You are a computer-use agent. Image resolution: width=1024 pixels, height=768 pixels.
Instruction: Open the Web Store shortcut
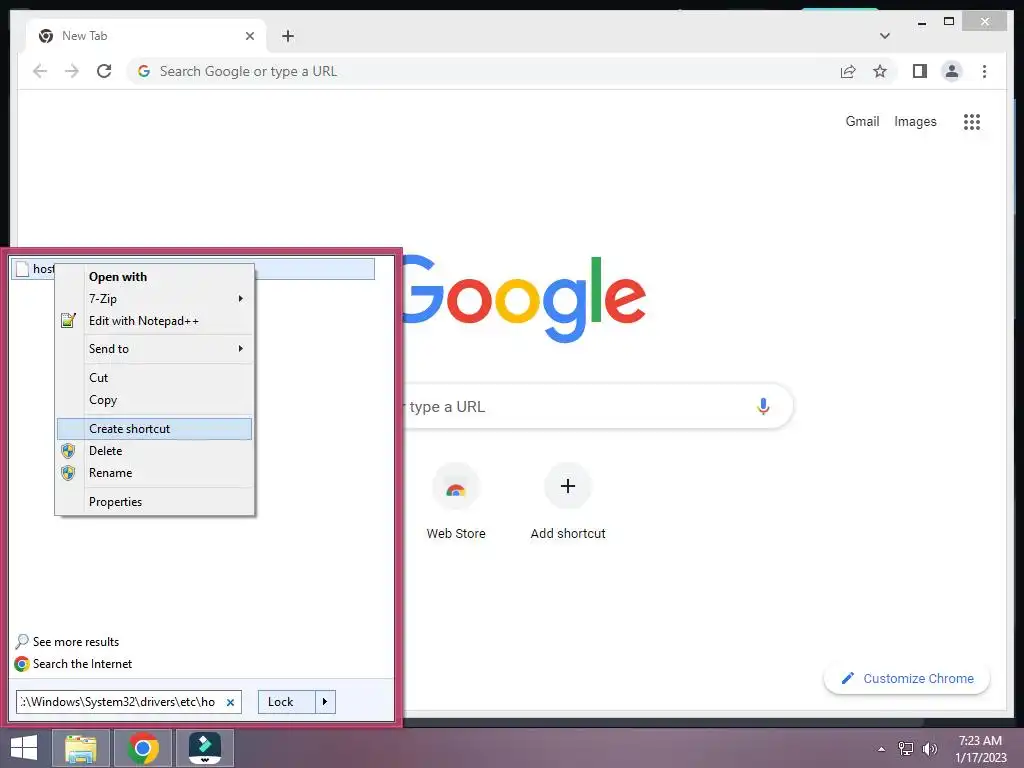click(456, 502)
